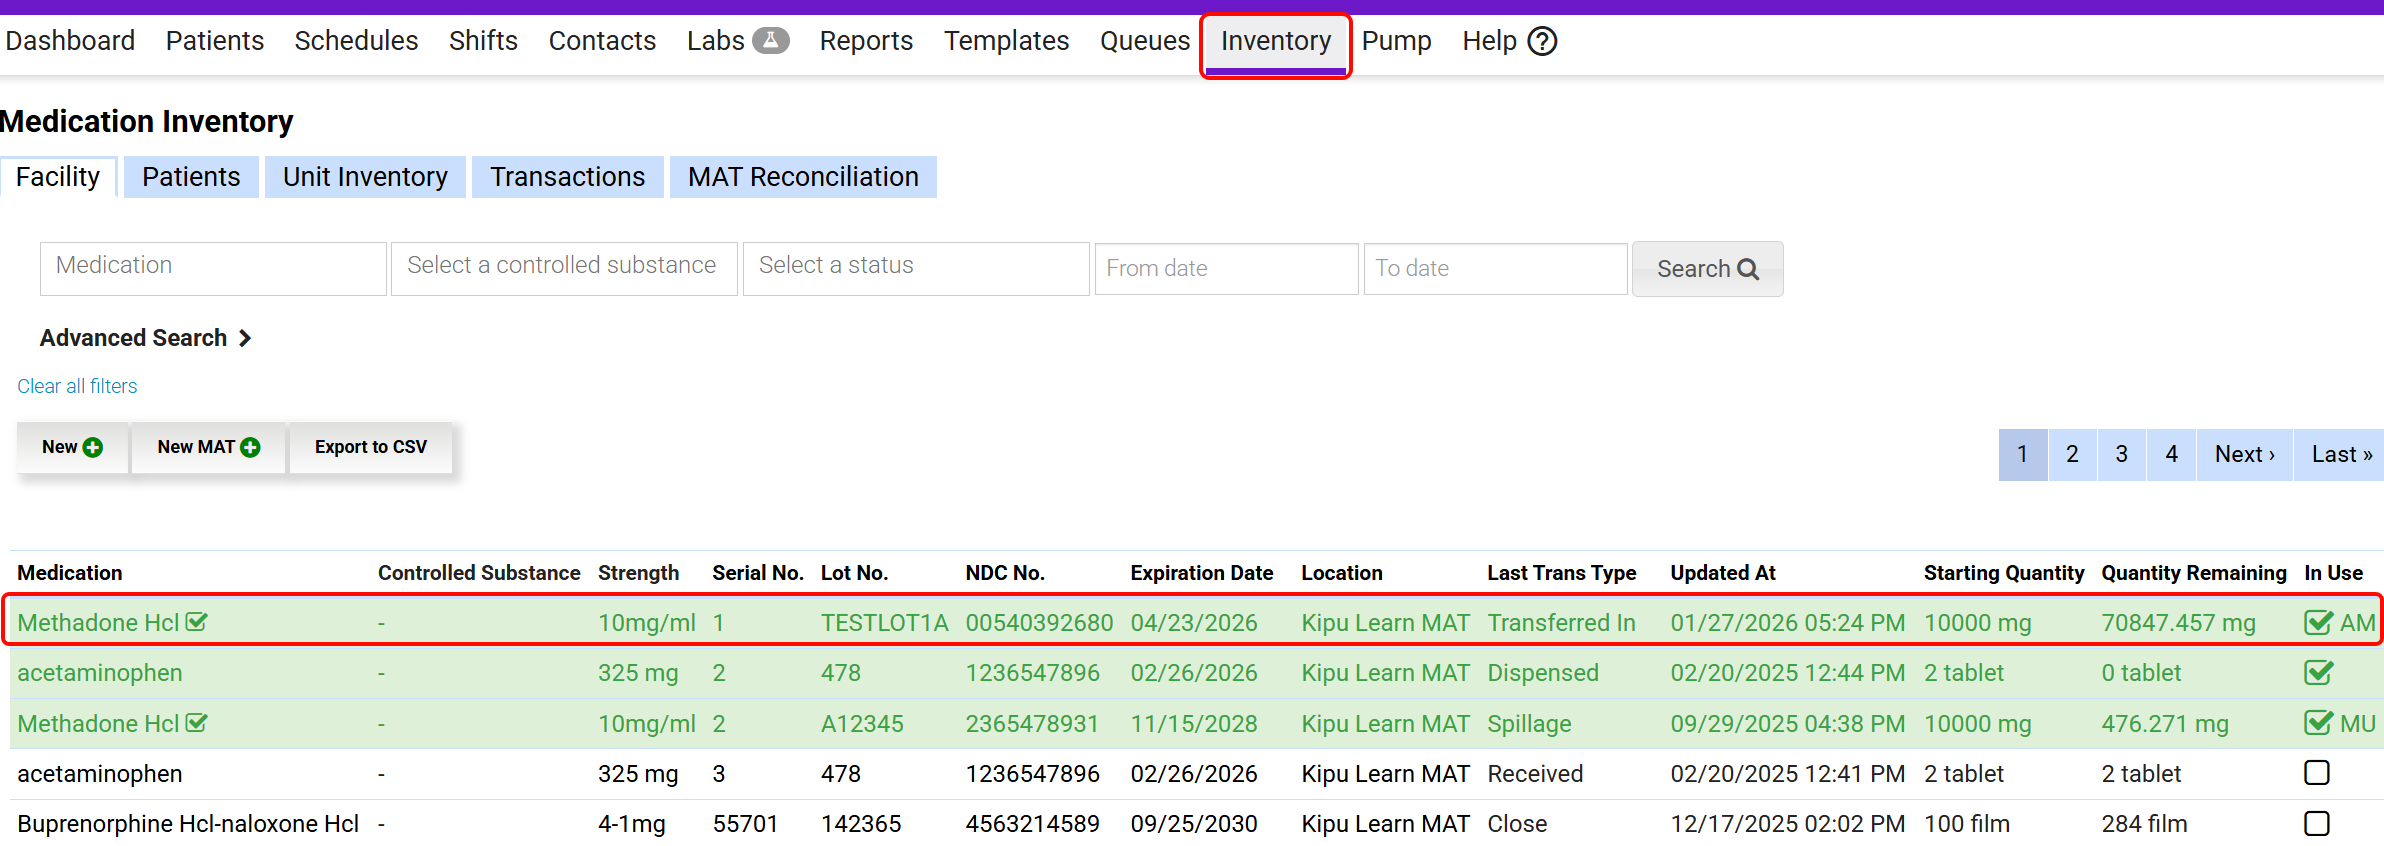Uncheck In Use for acetaminophen serial 2
Screen dimensions: 2384x846
(x=2318, y=673)
